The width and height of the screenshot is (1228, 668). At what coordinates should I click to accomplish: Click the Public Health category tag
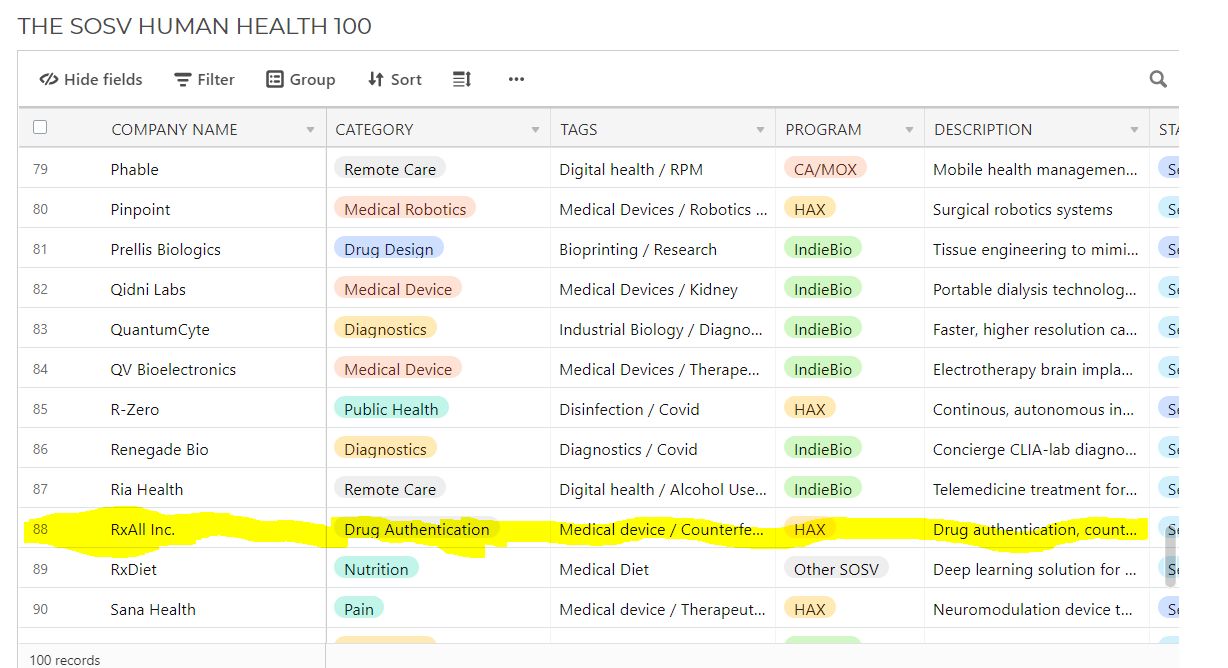tap(391, 409)
